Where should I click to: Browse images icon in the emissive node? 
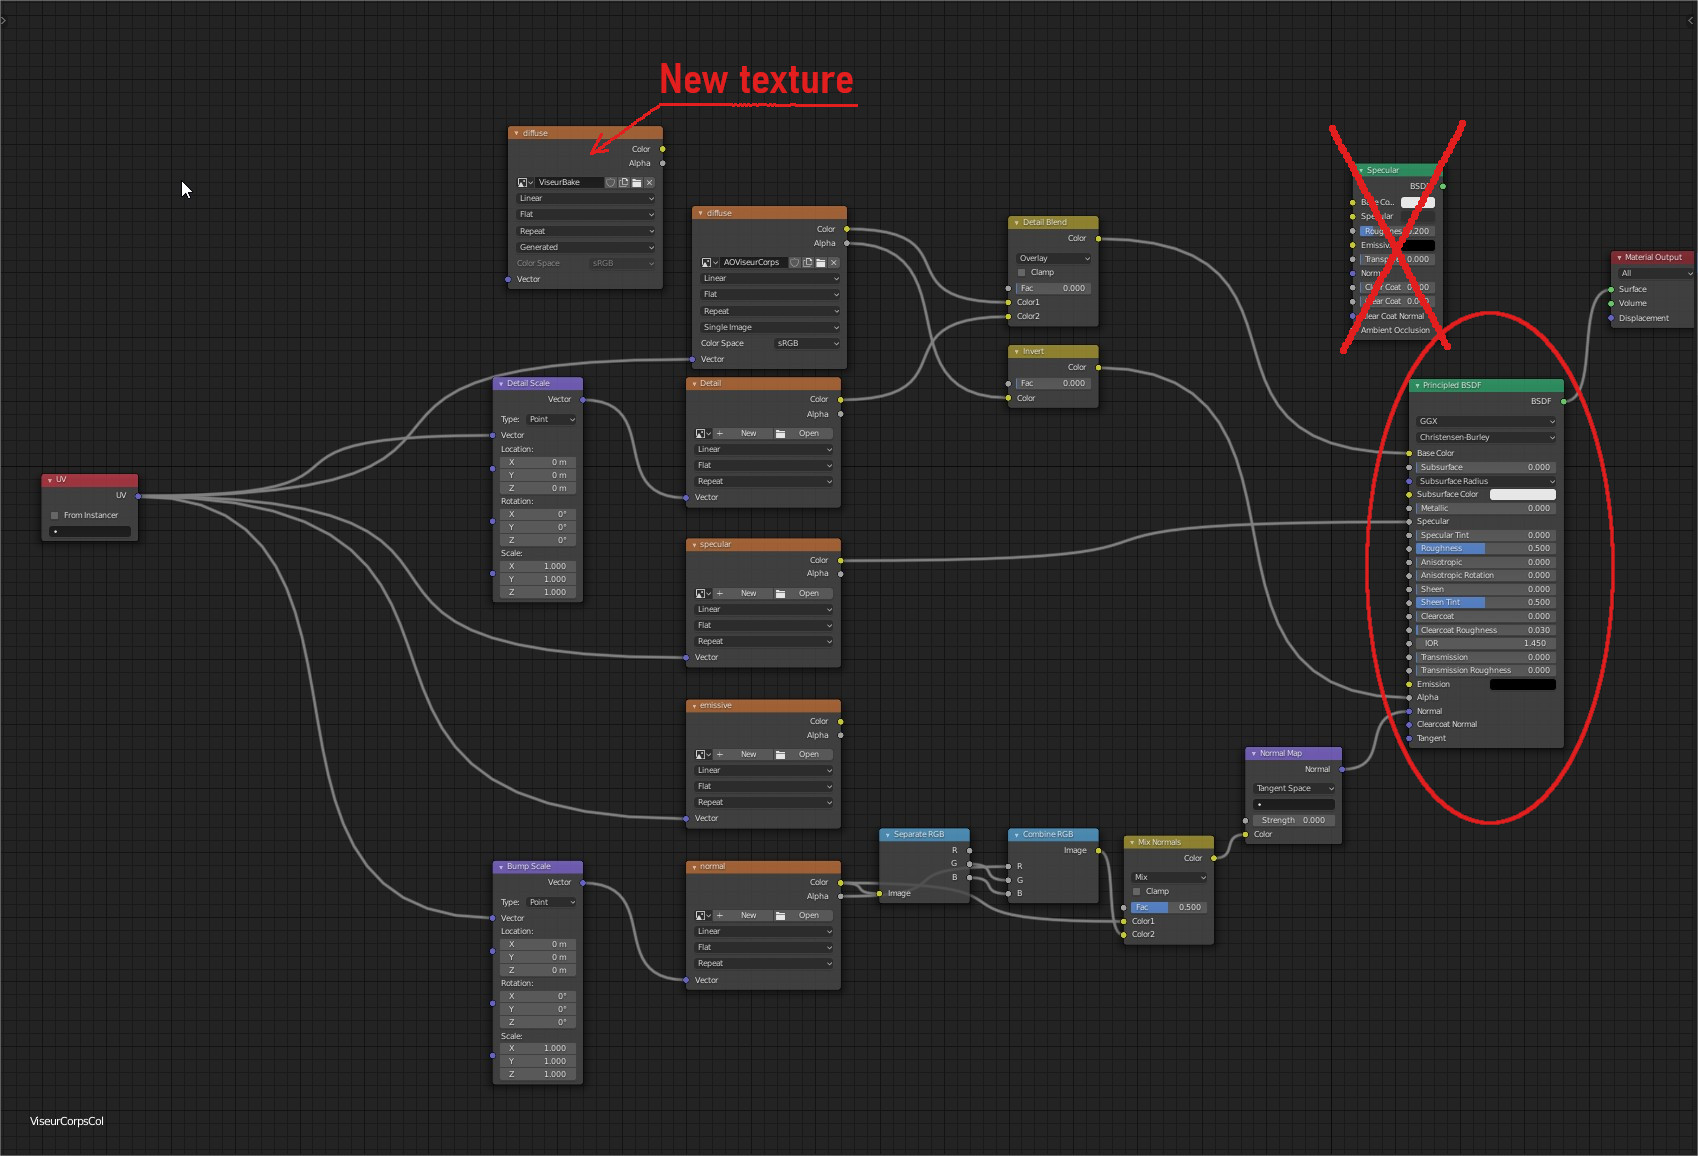(x=703, y=755)
